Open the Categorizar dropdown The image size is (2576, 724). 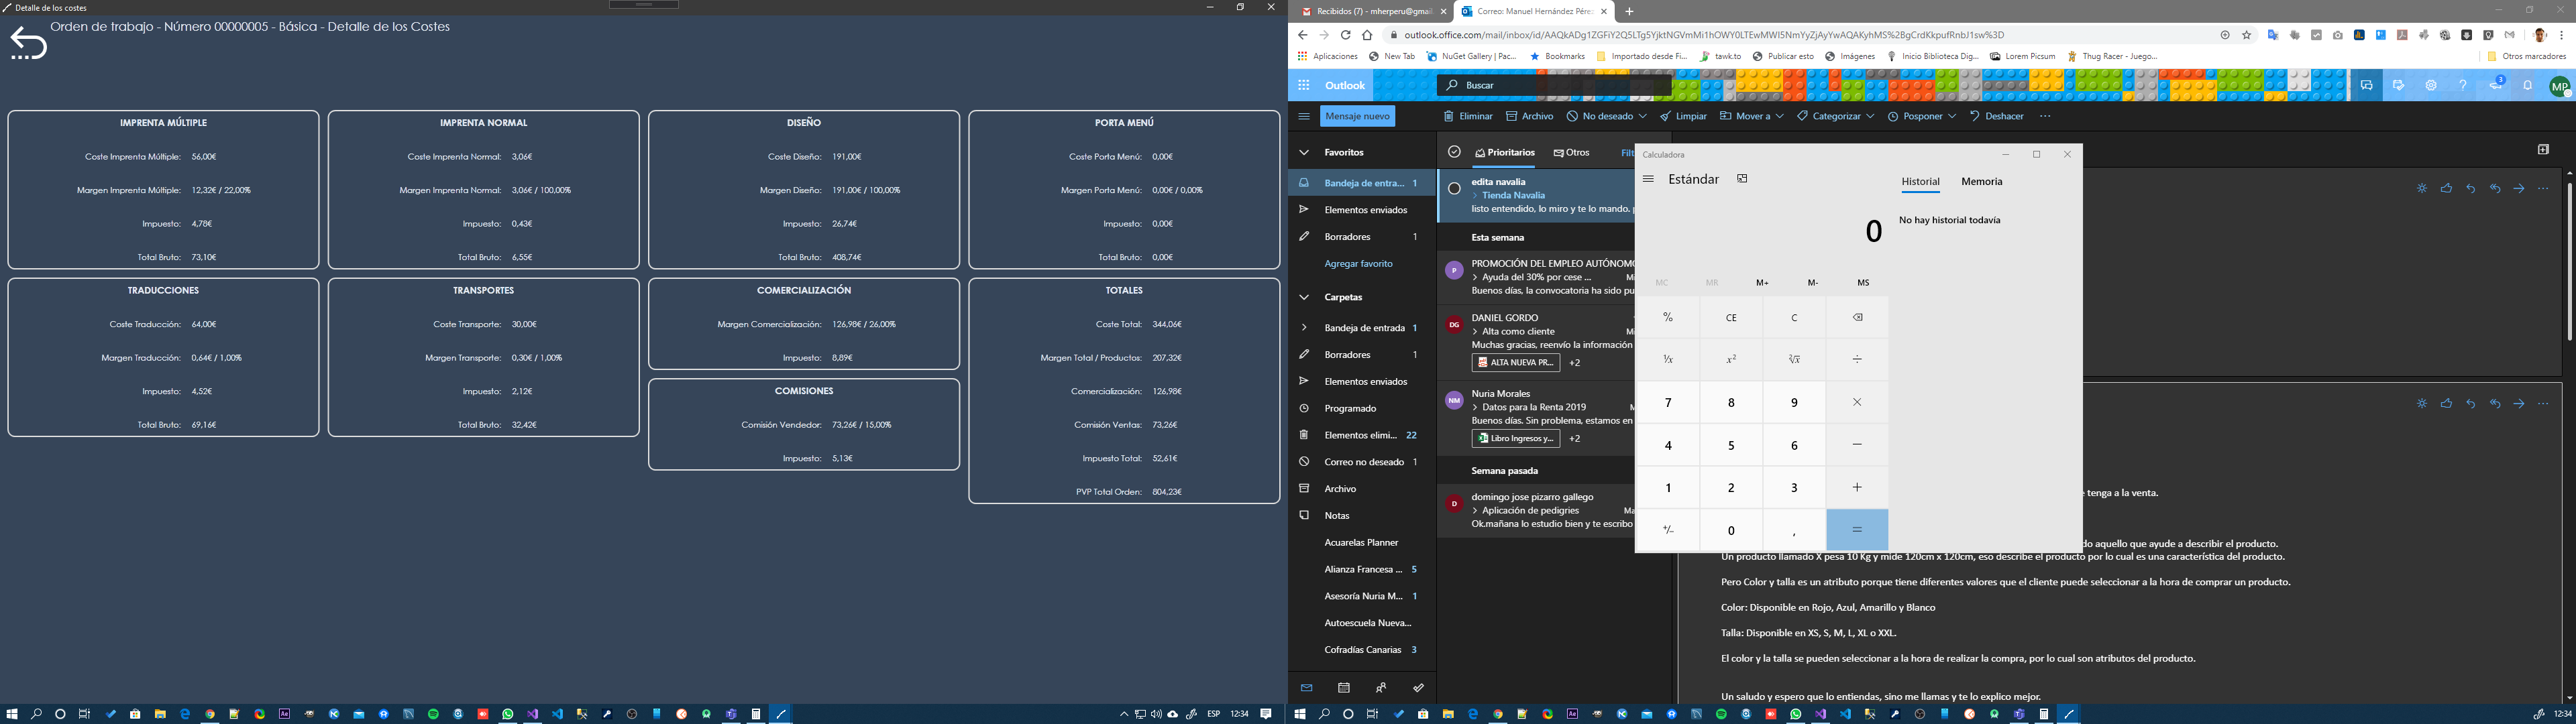coord(1835,117)
